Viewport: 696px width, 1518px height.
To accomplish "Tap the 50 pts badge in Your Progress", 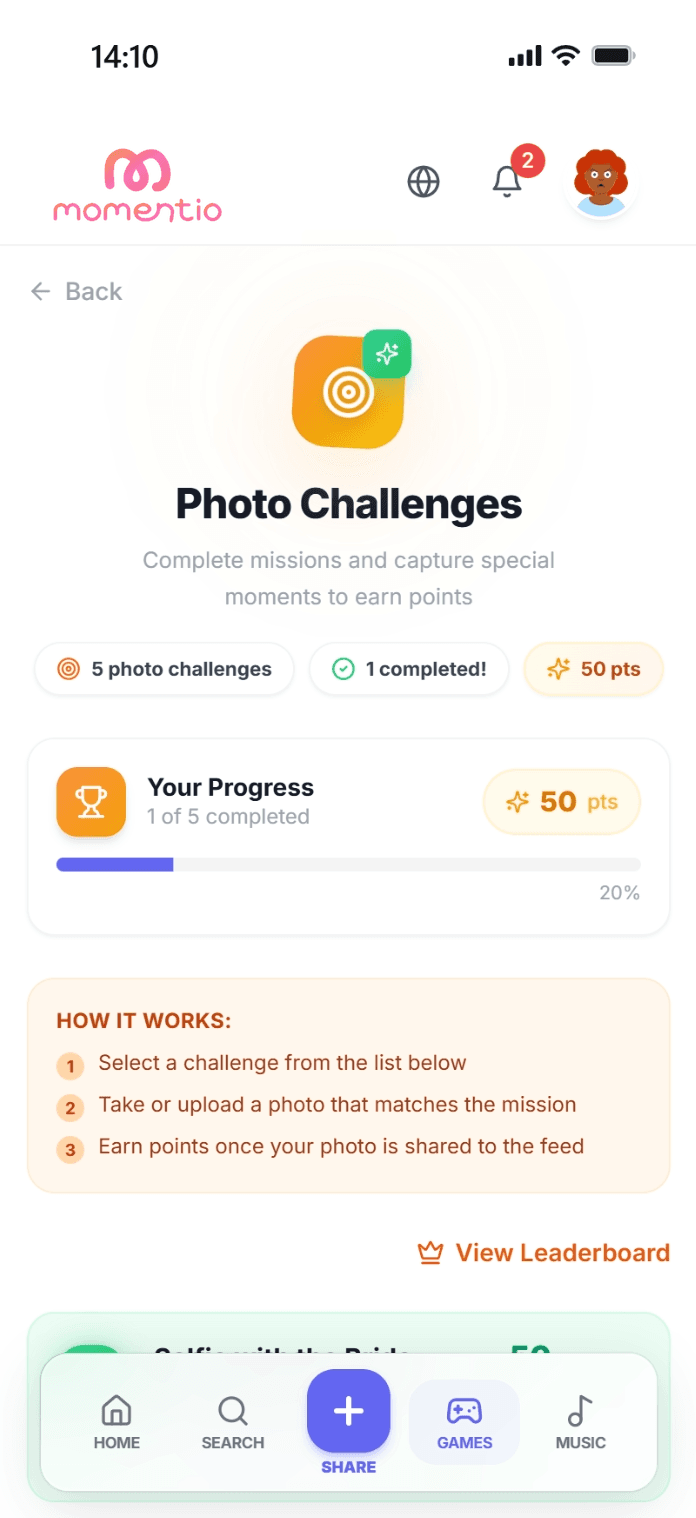I will click(x=562, y=802).
